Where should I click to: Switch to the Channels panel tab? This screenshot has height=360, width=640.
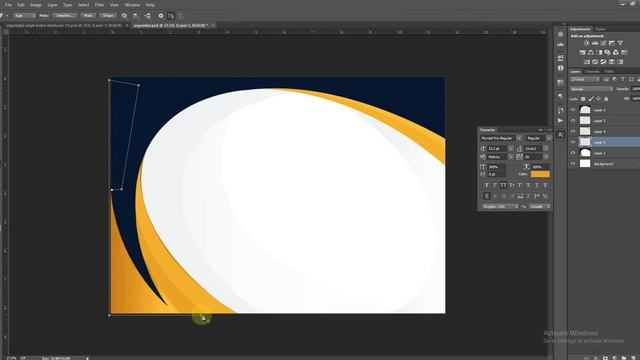pos(592,71)
